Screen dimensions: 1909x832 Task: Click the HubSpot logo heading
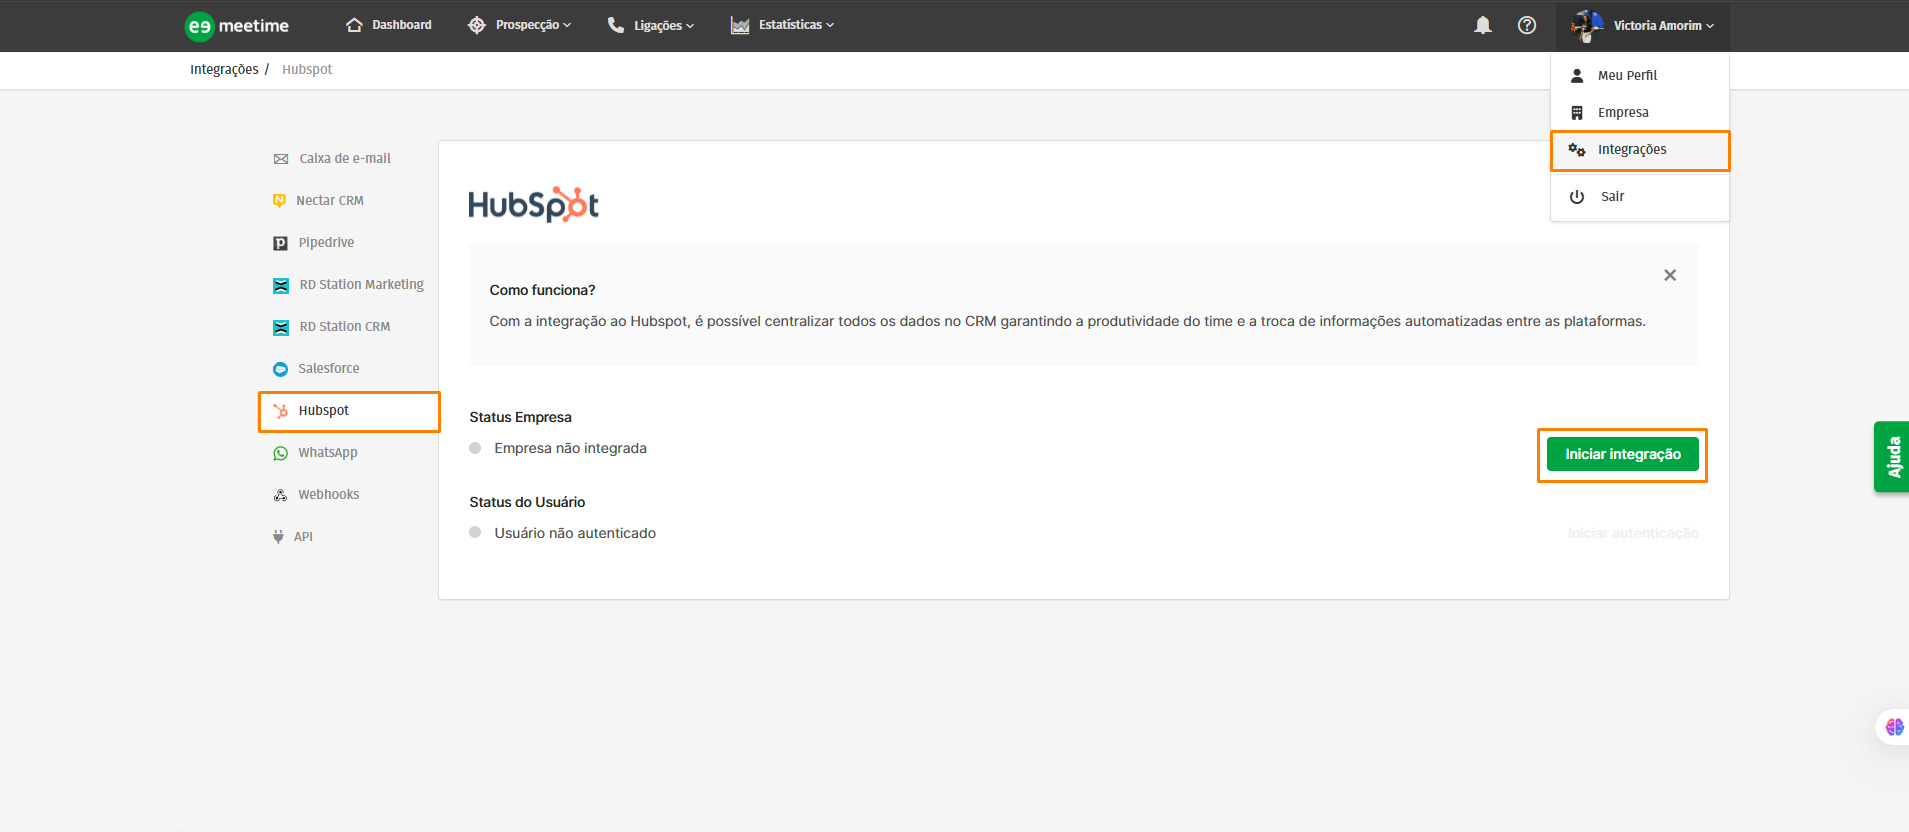(x=533, y=204)
